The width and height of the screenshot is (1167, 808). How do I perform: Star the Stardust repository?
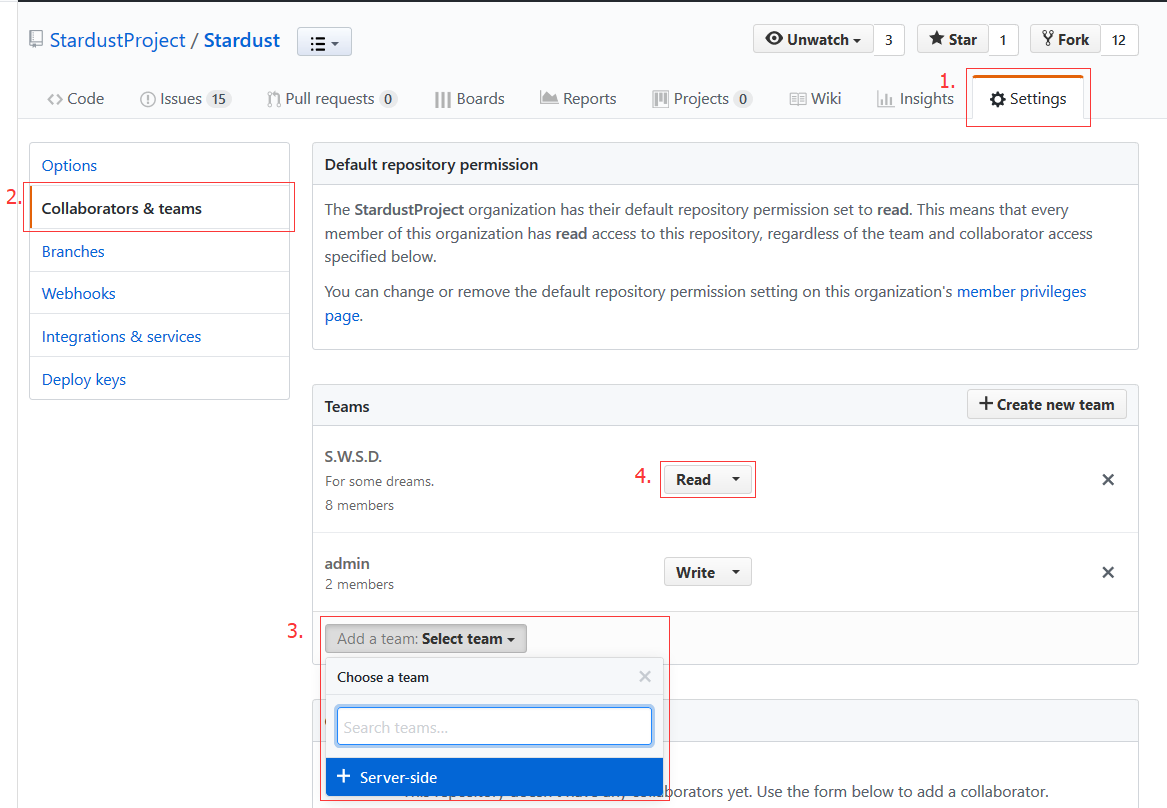pos(953,40)
